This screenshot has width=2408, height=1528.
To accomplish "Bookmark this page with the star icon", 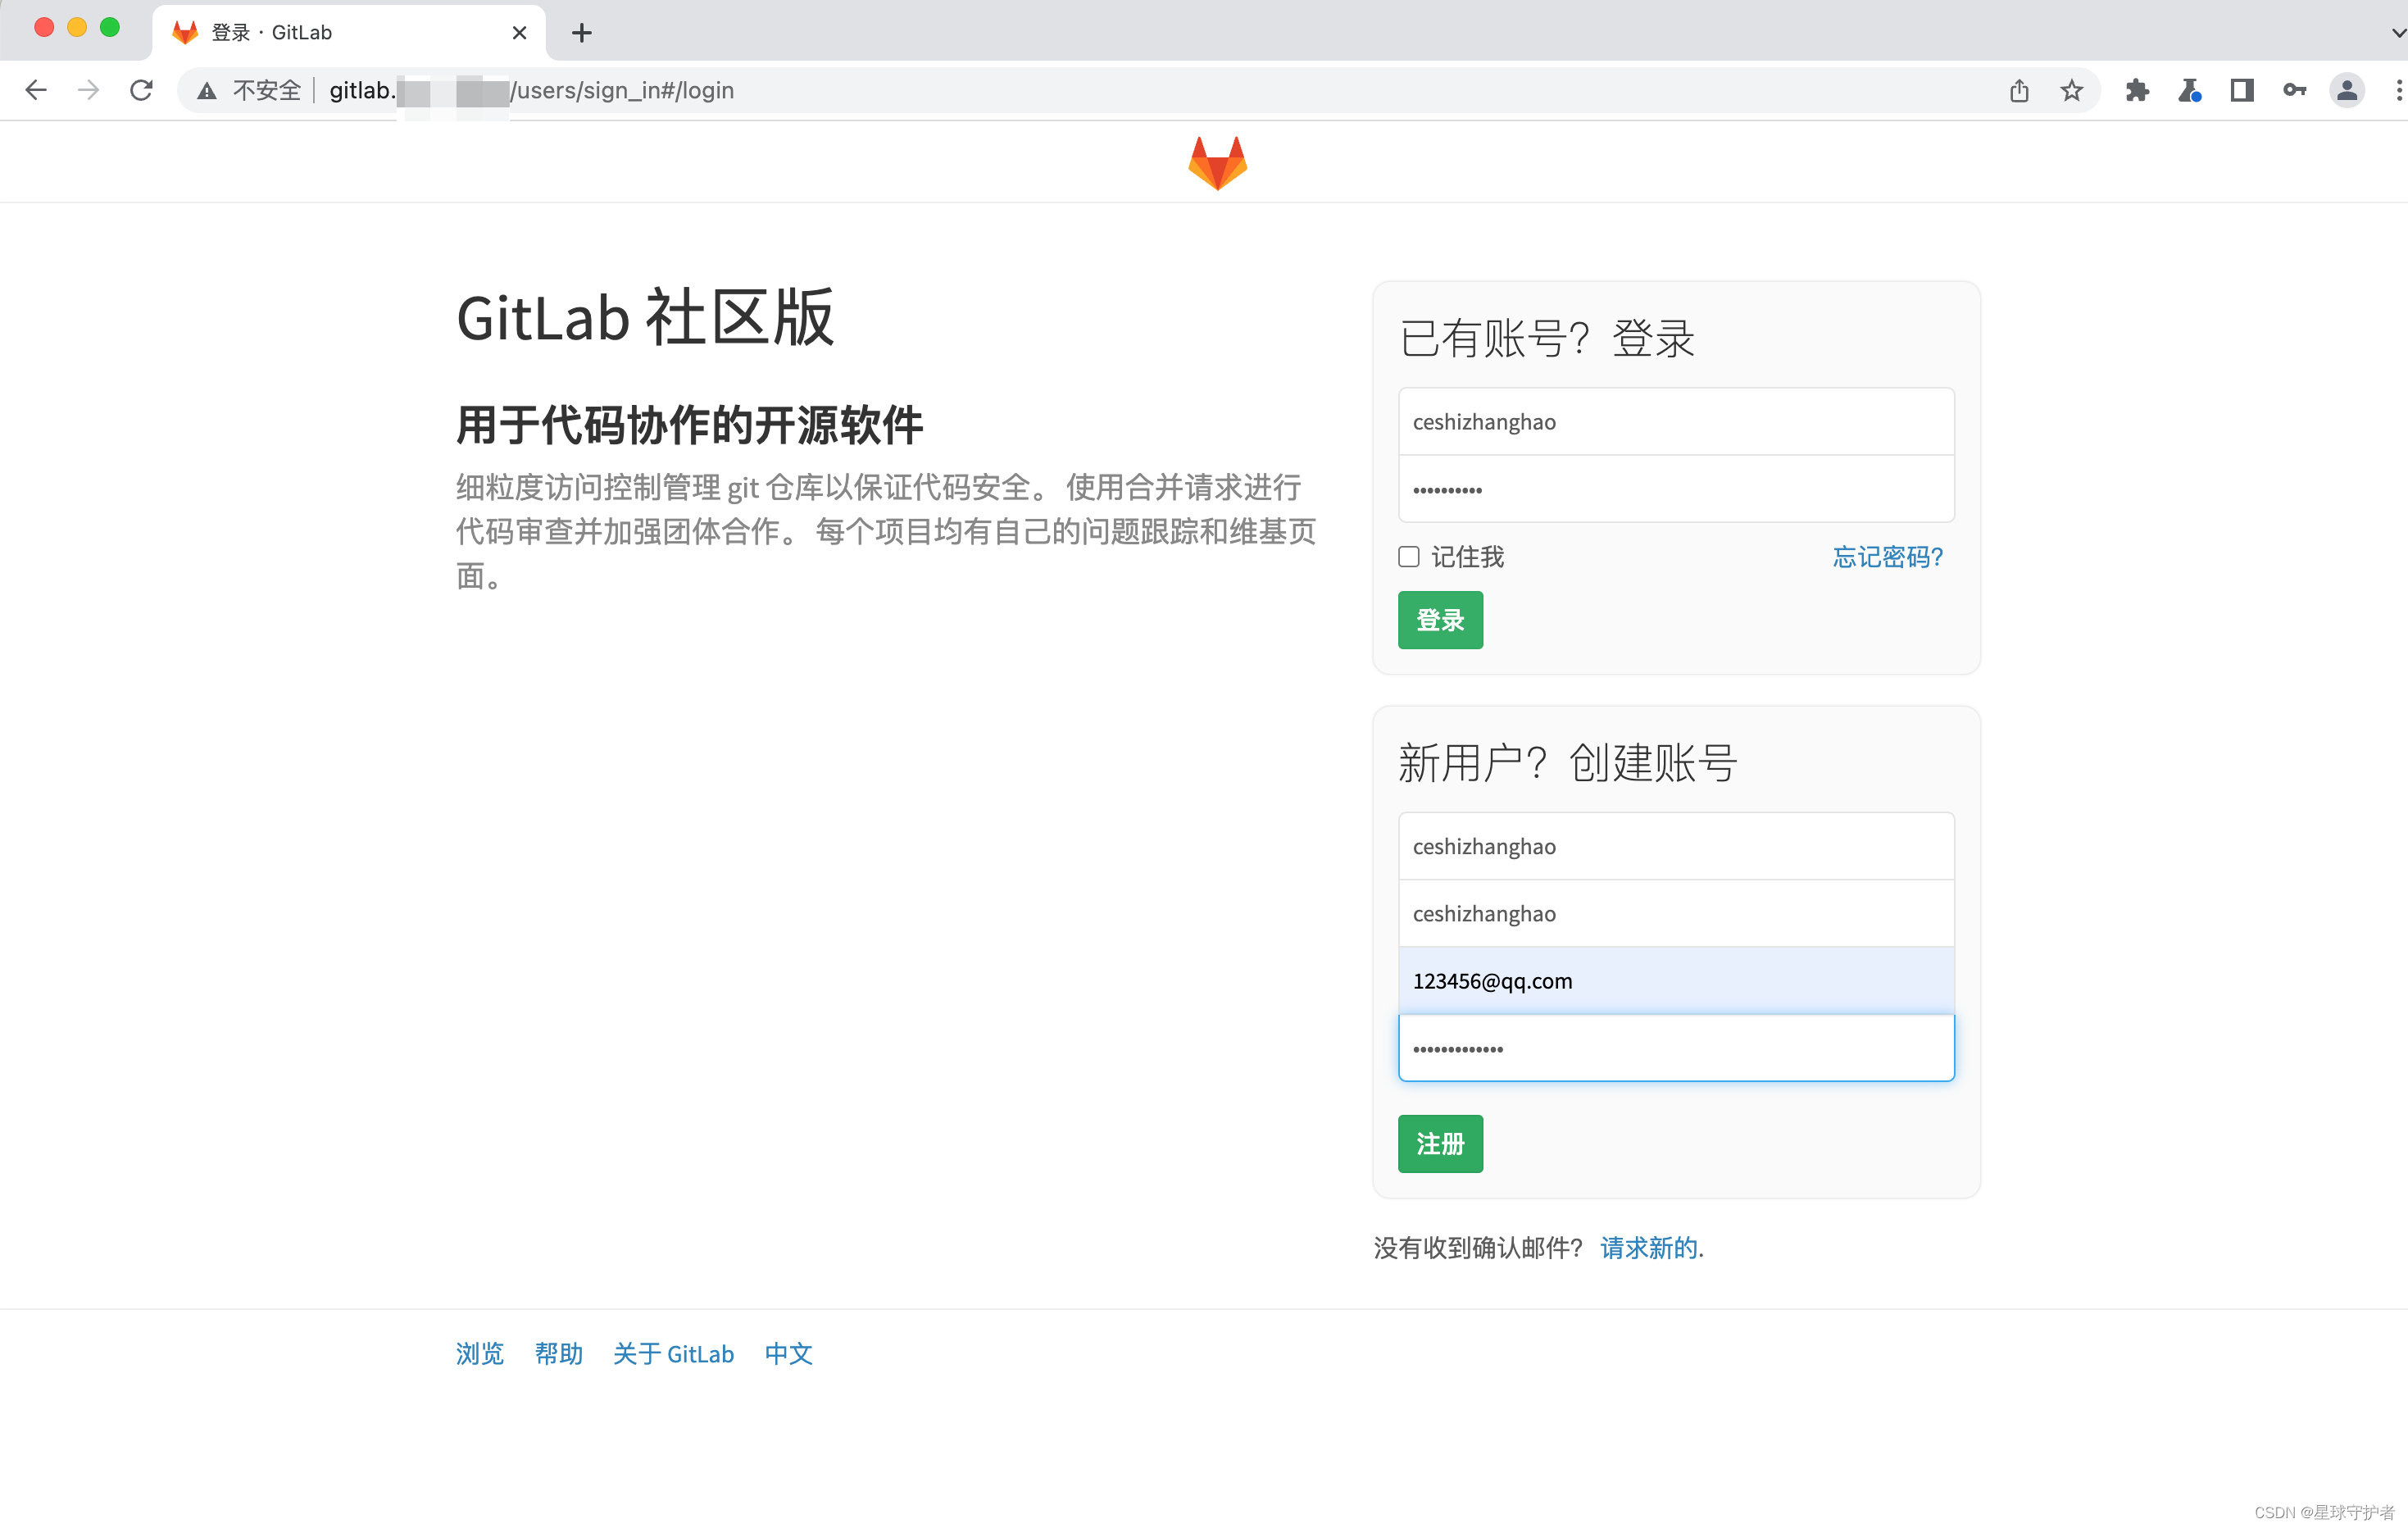I will coord(2071,91).
